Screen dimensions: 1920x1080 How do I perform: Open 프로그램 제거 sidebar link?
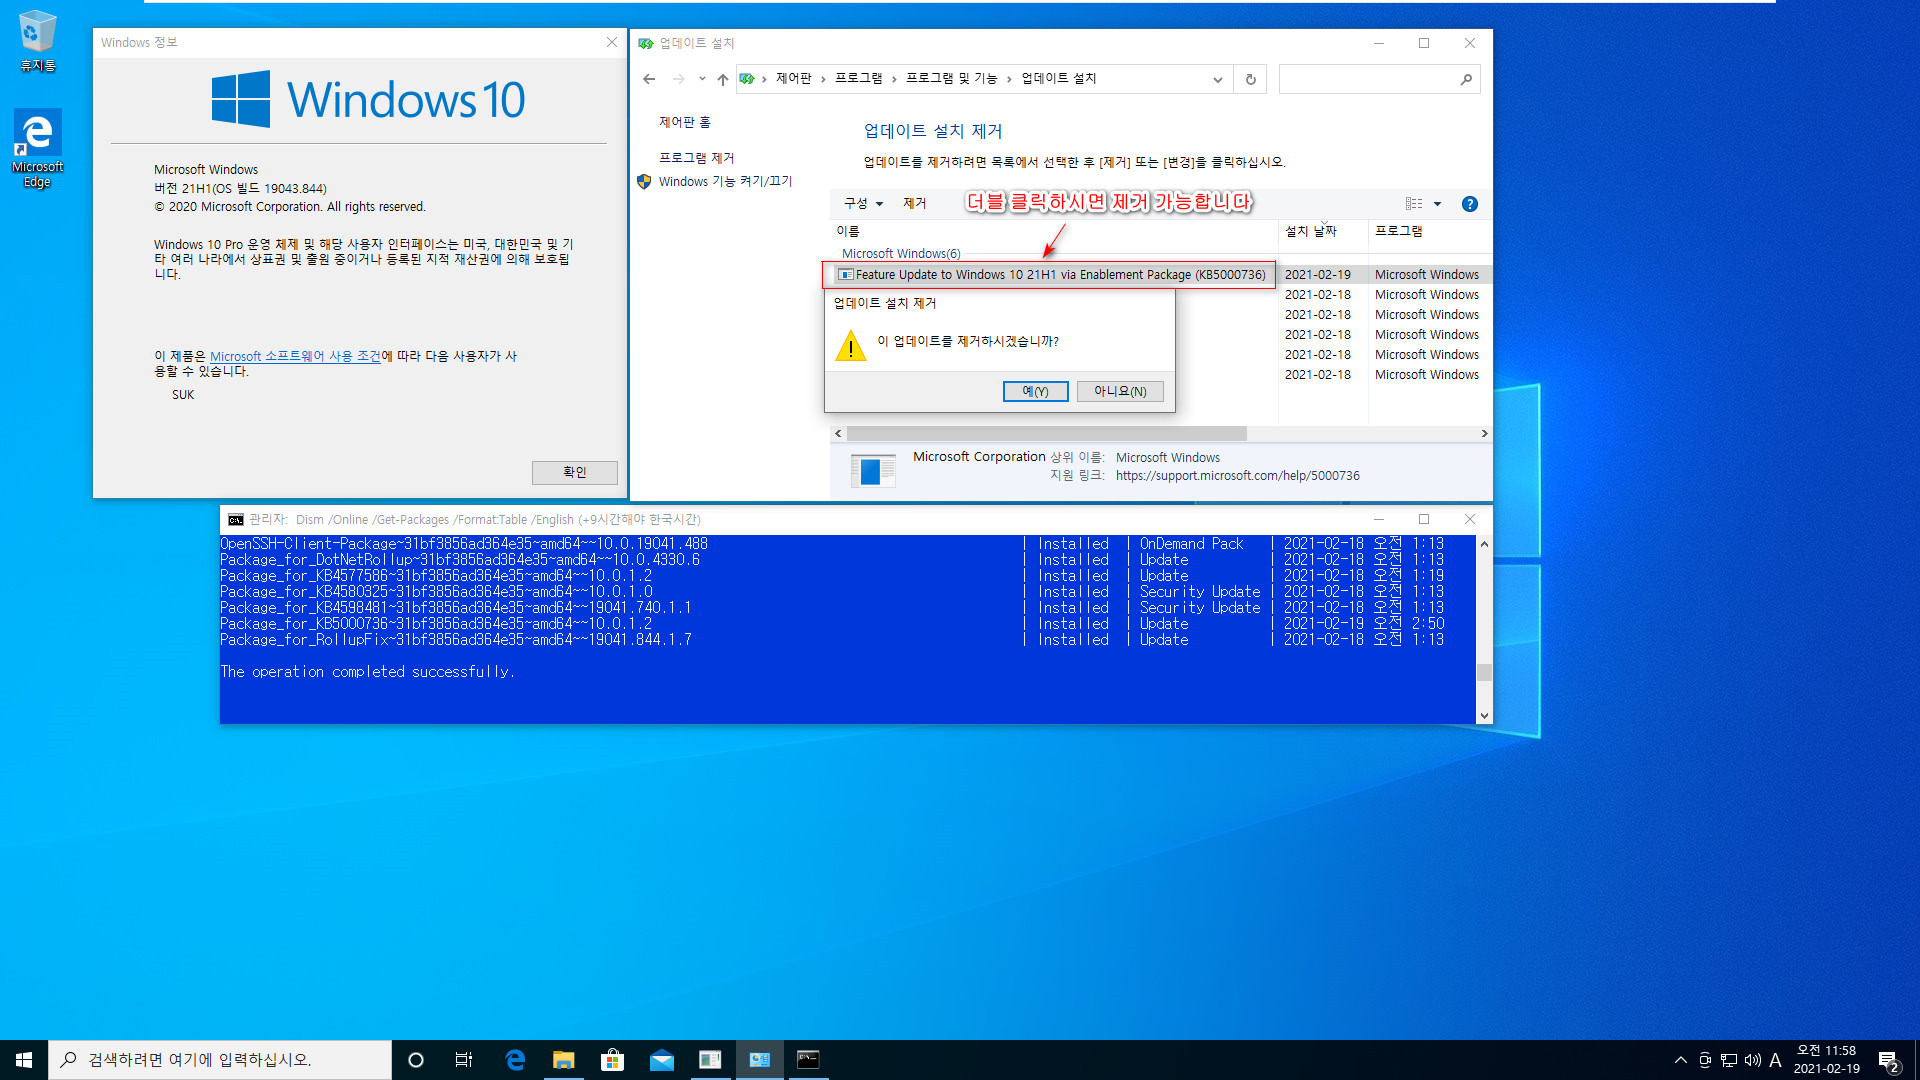click(696, 159)
